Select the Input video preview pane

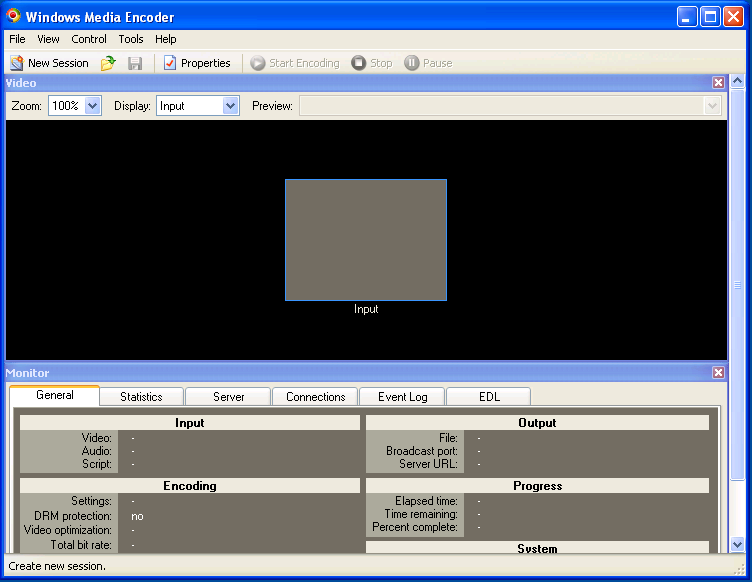[366, 240]
